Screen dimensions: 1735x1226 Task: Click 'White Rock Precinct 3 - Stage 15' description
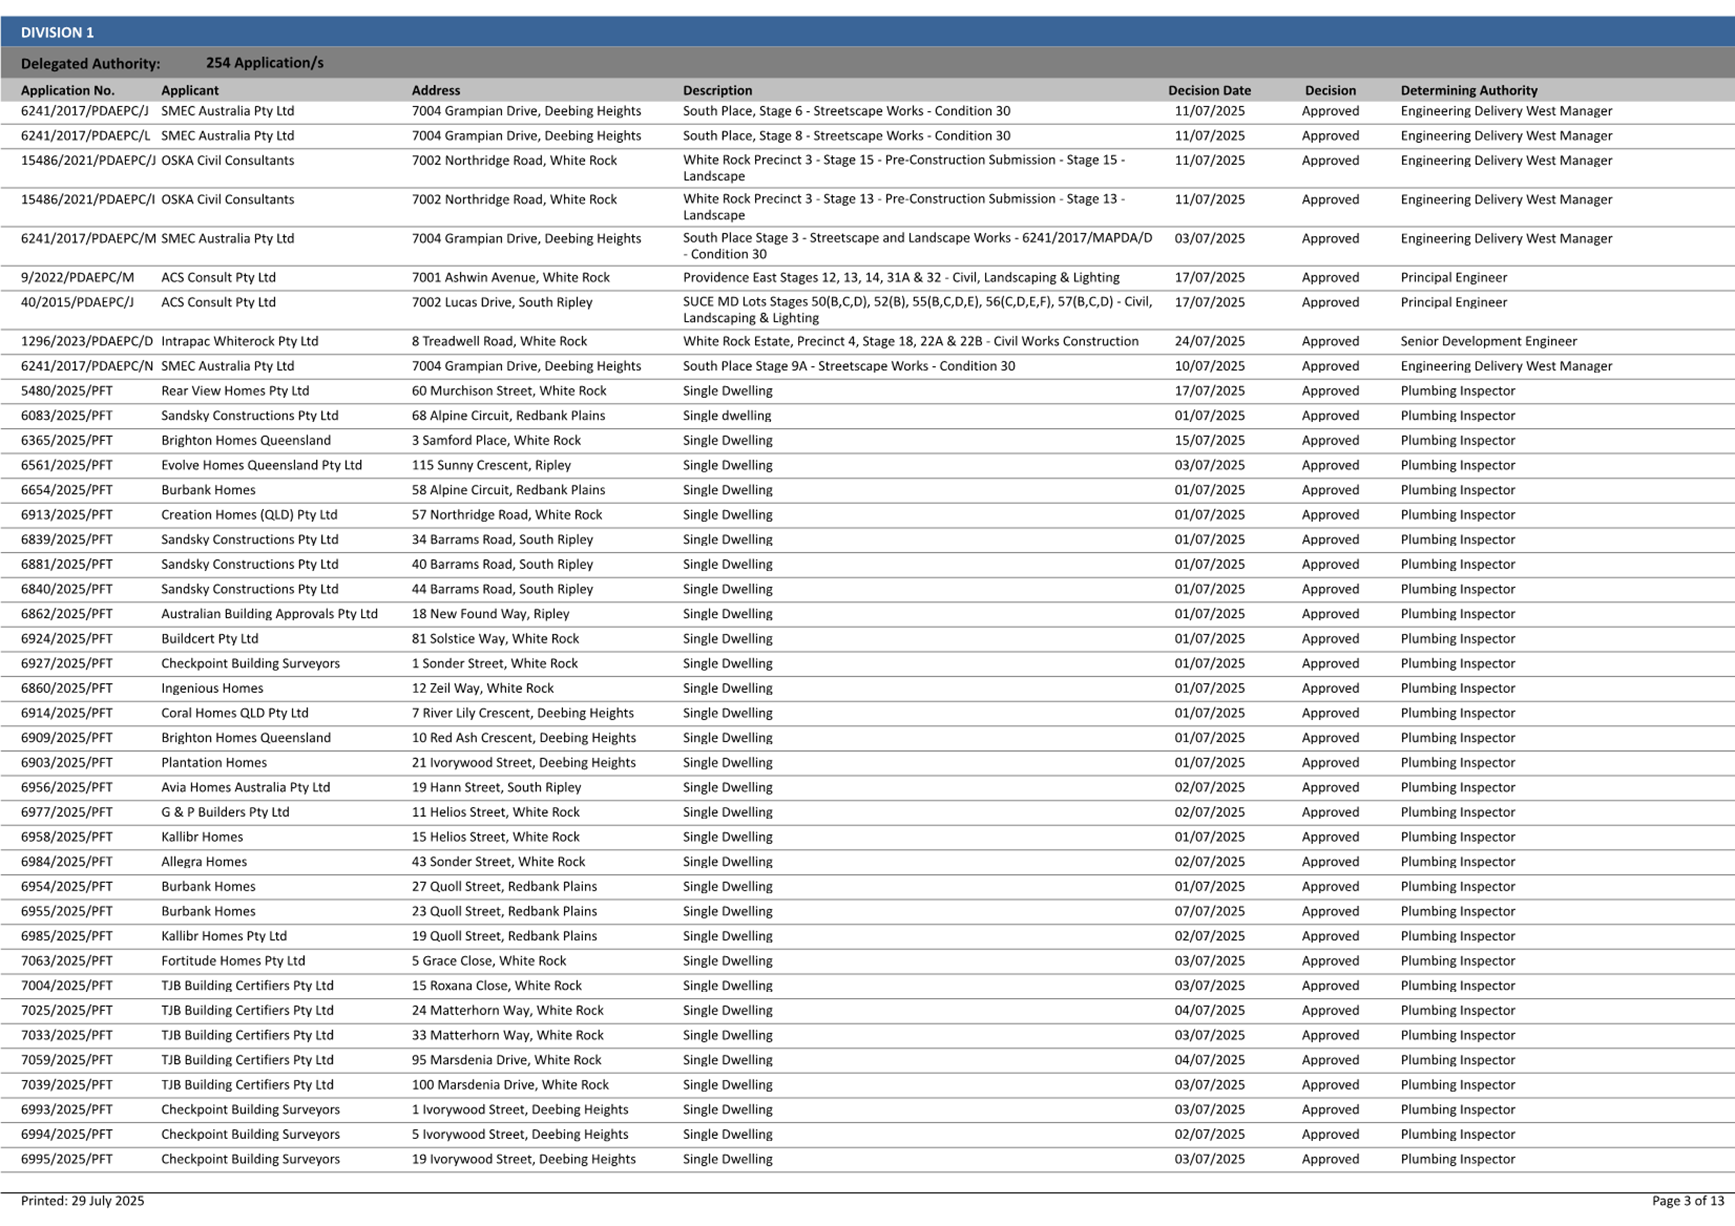(x=904, y=168)
